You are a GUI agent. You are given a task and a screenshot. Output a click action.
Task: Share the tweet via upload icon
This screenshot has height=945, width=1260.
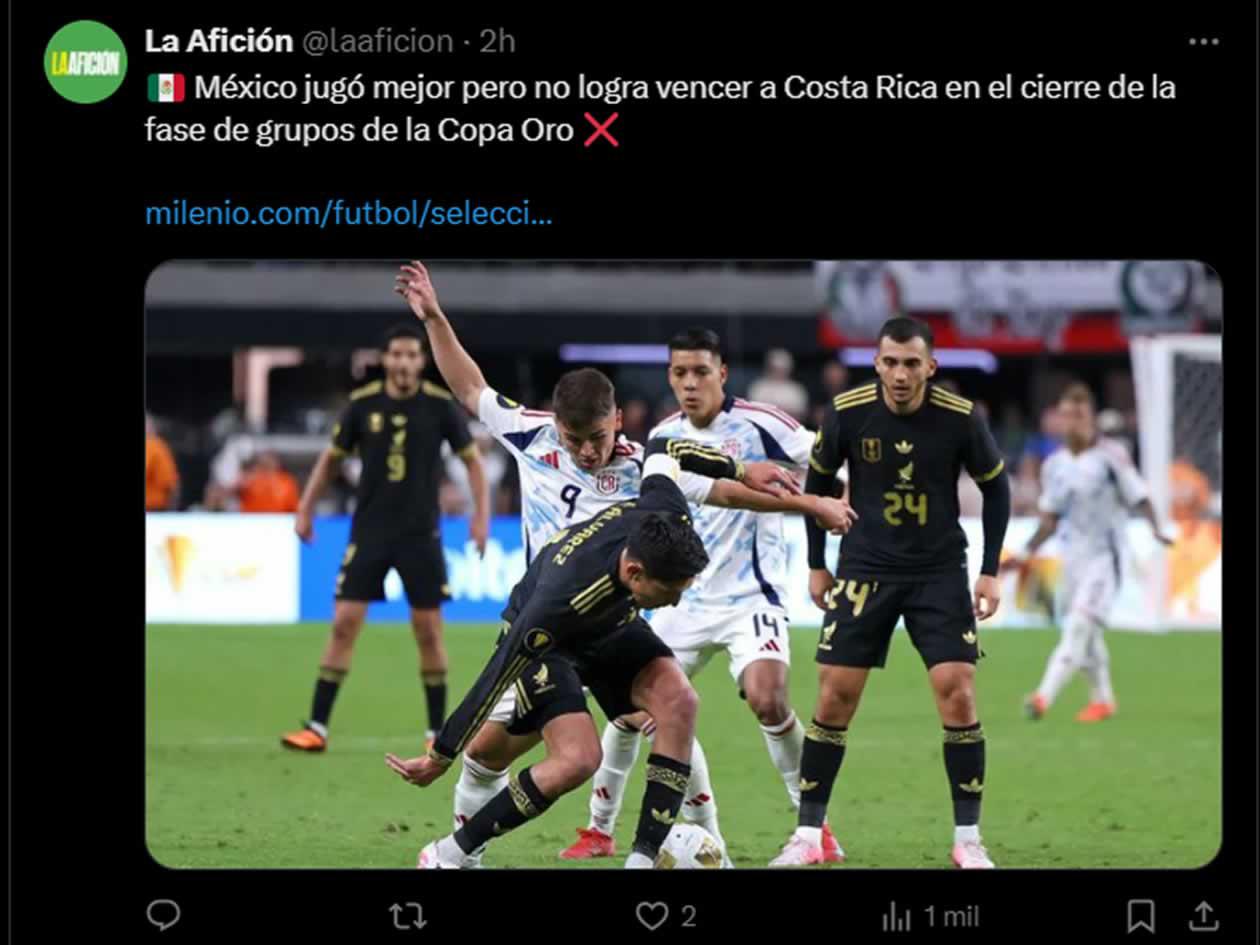pyautogui.click(x=1203, y=916)
